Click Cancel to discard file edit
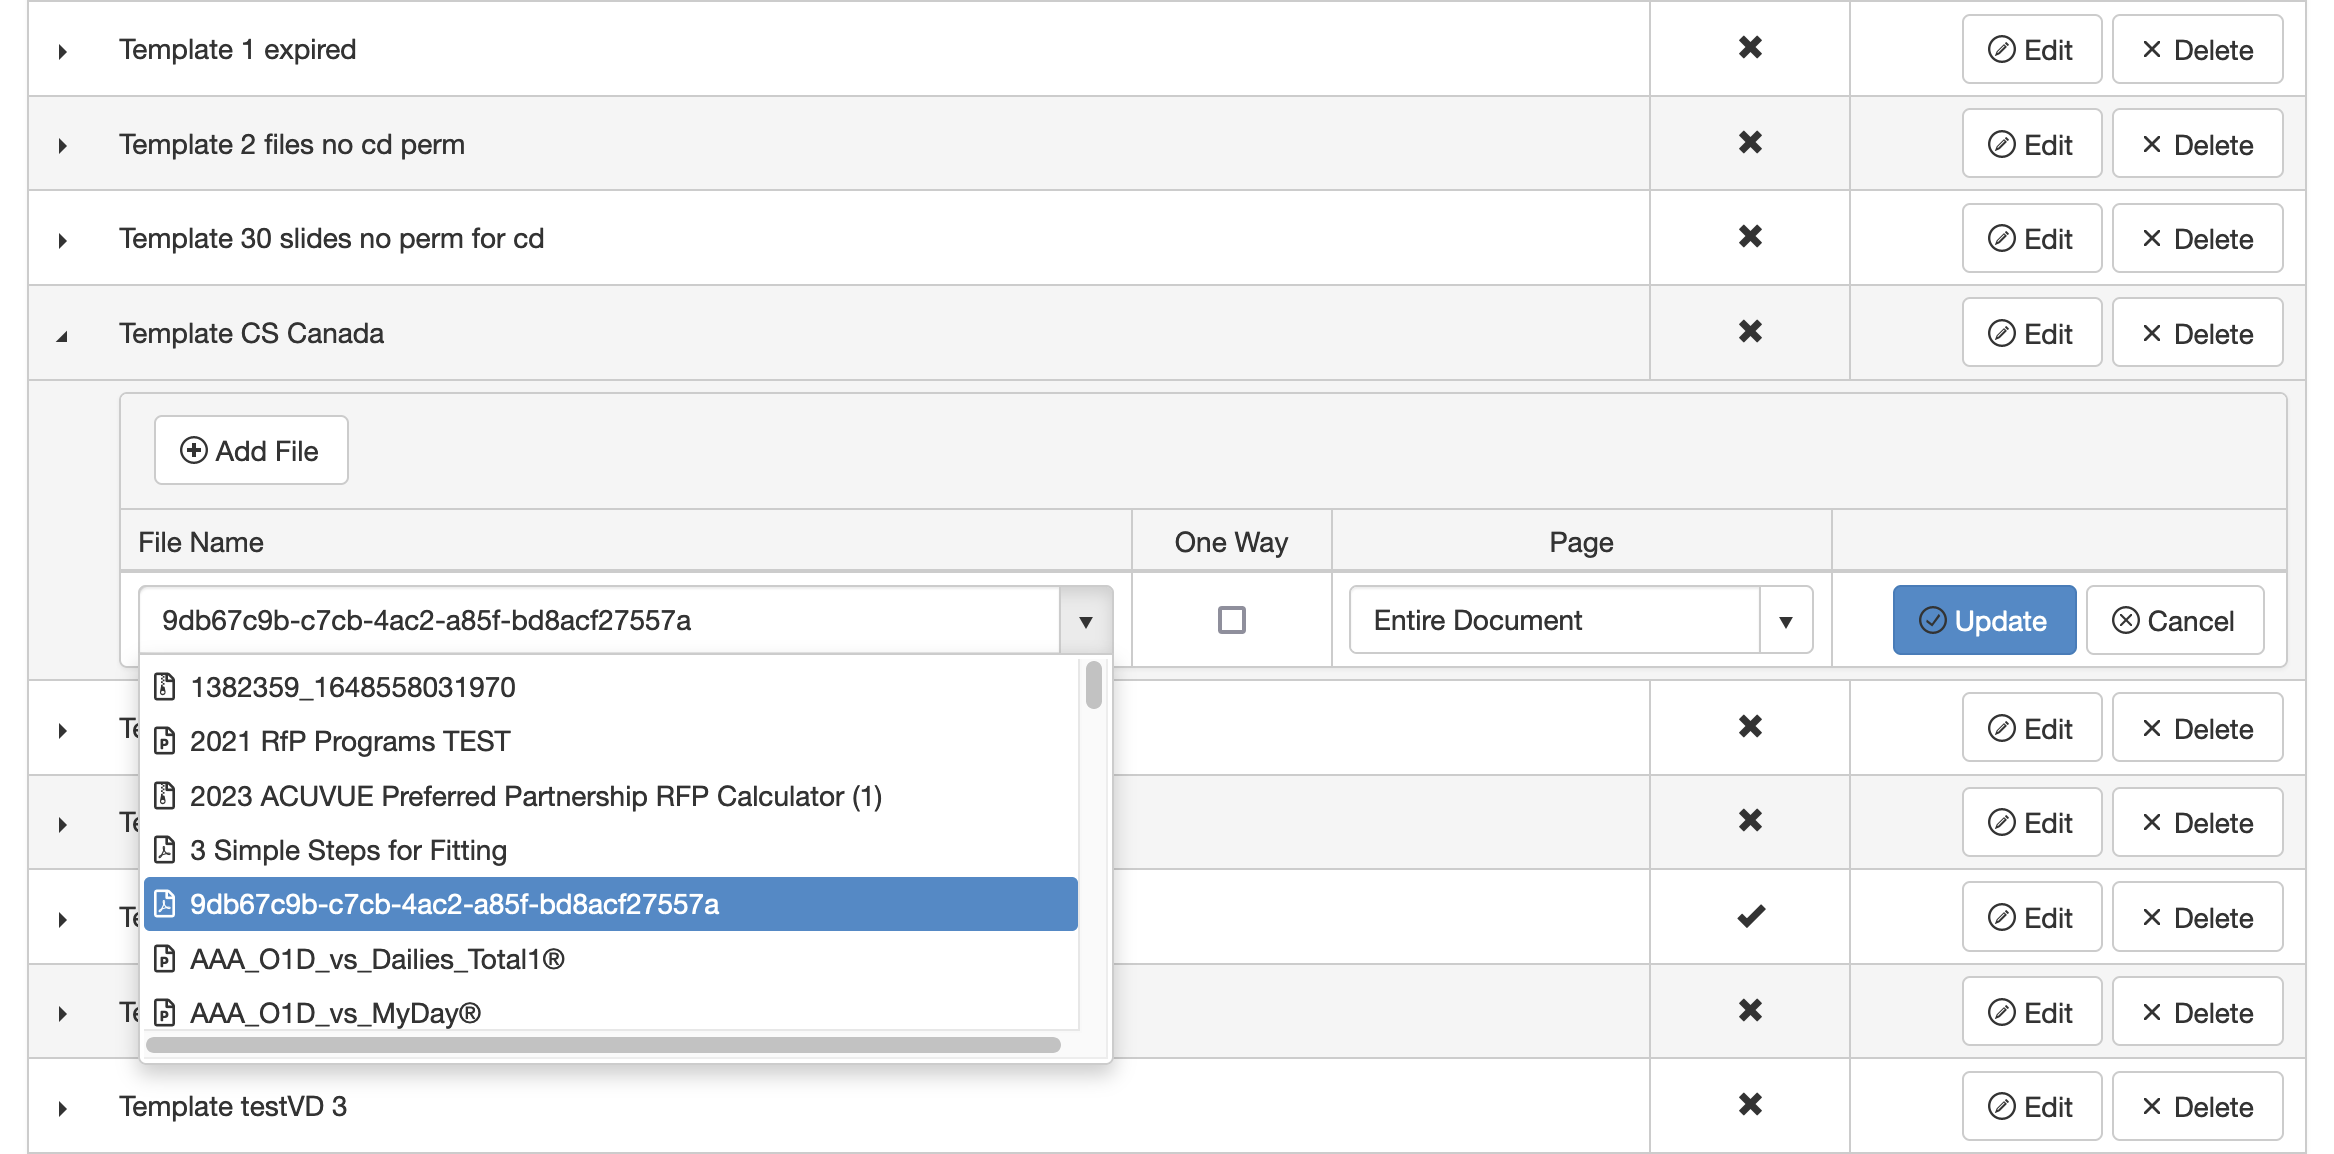Screen dimensions: 2334x1154 (x=2174, y=621)
